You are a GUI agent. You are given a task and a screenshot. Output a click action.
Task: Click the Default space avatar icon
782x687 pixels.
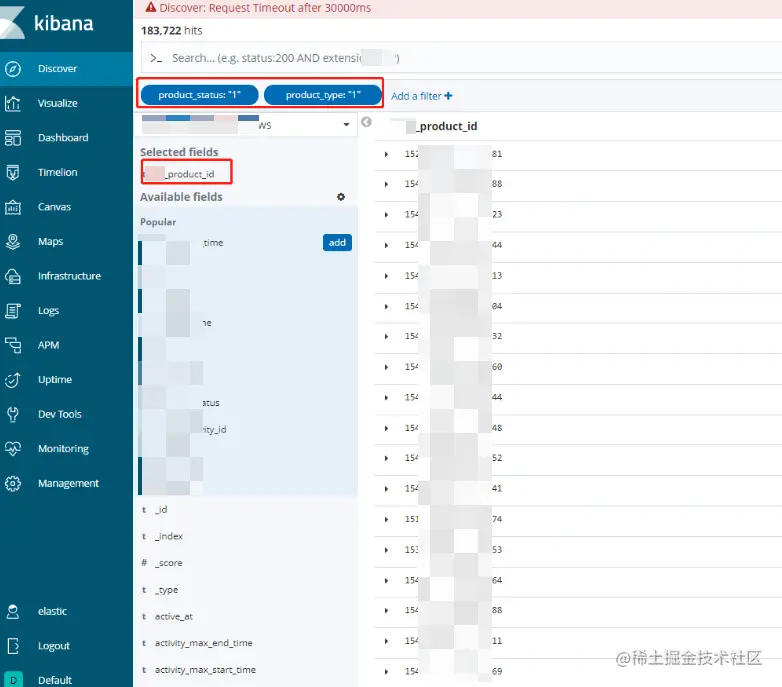[13, 680]
